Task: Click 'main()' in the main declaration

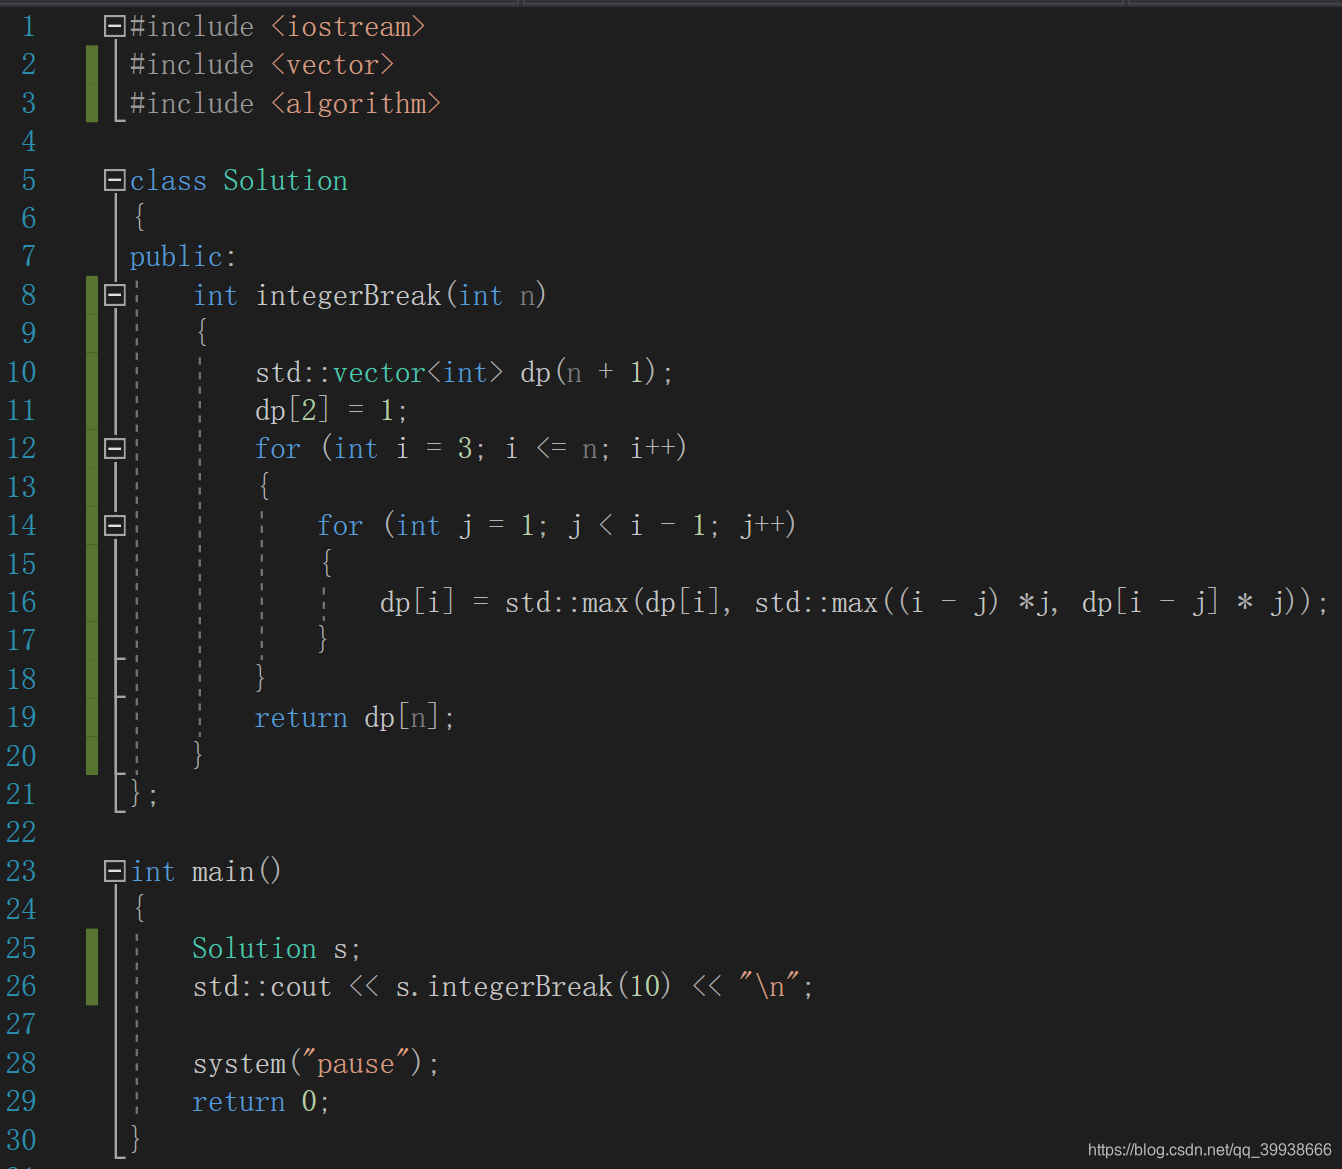Action: coord(237,872)
